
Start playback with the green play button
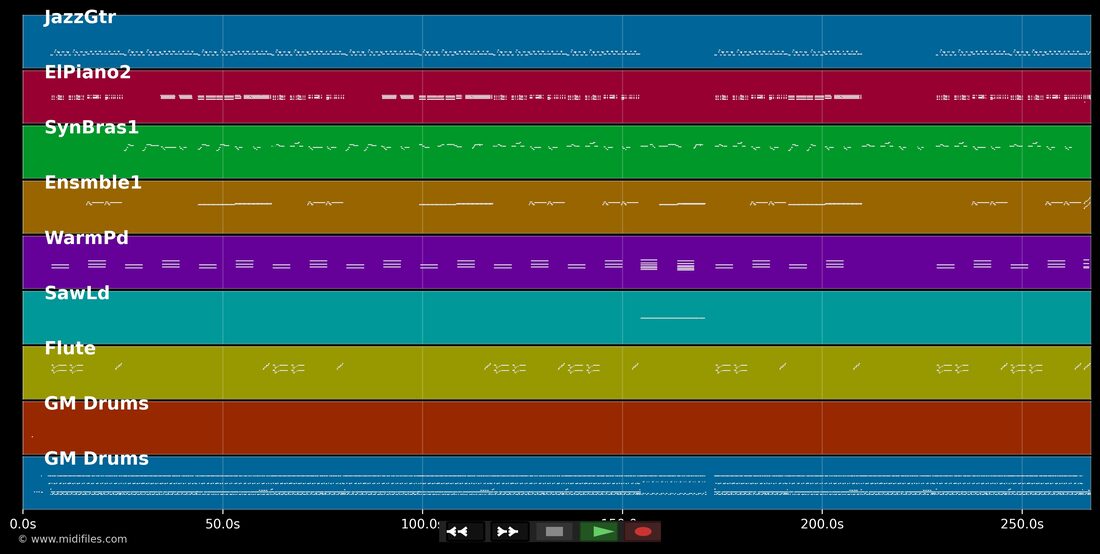pyautogui.click(x=598, y=532)
